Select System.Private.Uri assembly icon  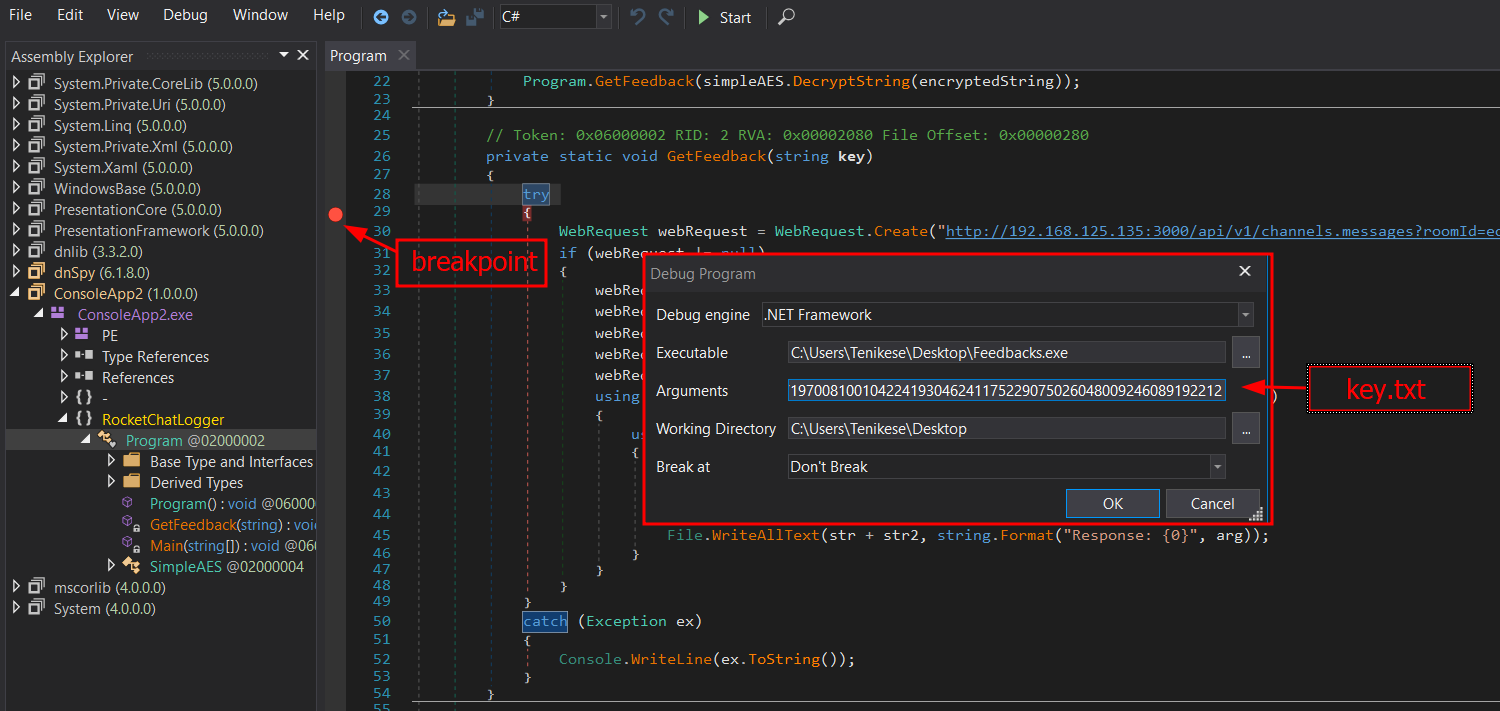[x=37, y=103]
